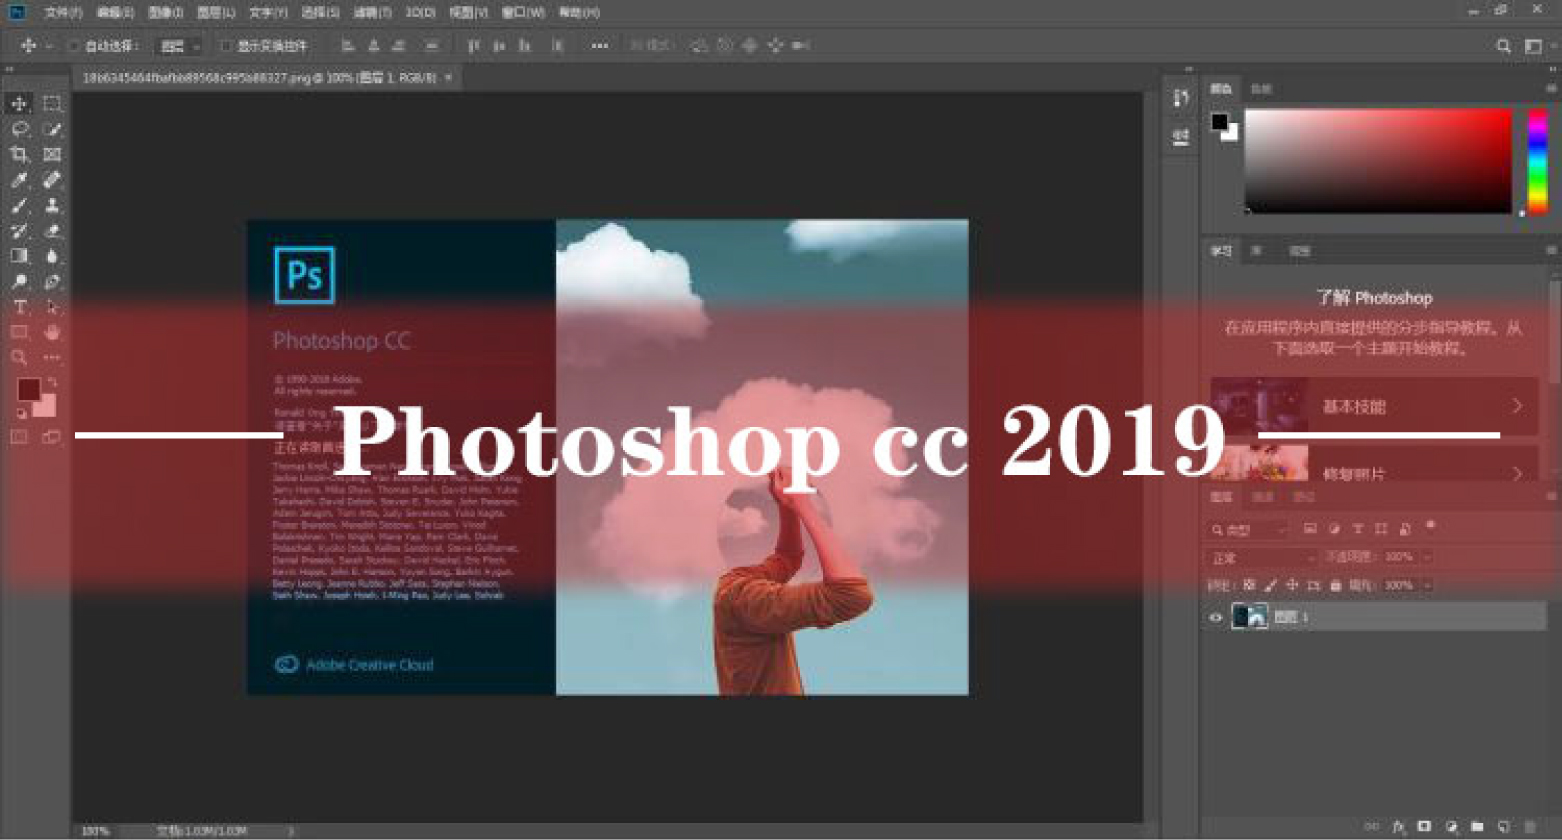
Task: Select the Move tool
Action: (x=18, y=102)
